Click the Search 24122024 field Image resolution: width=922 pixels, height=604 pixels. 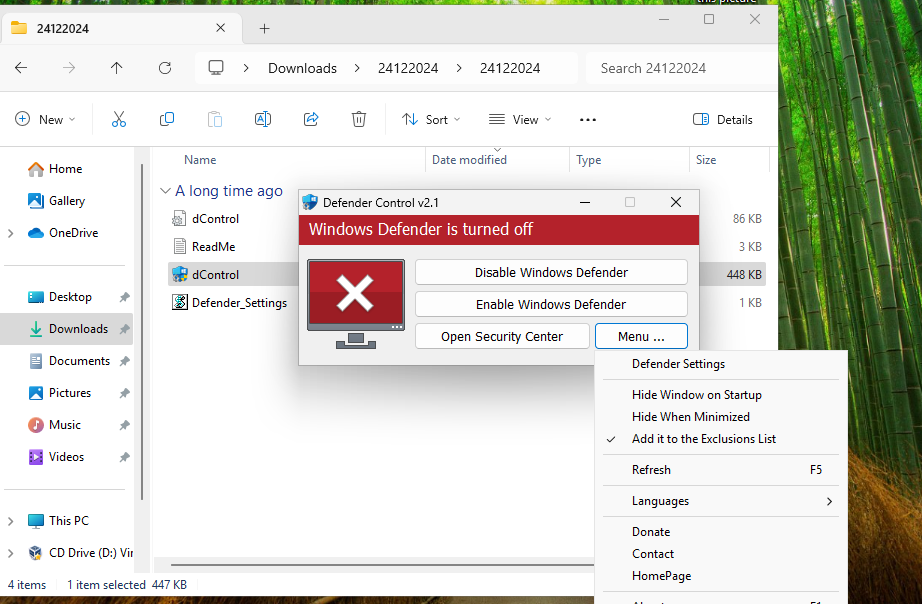(682, 68)
